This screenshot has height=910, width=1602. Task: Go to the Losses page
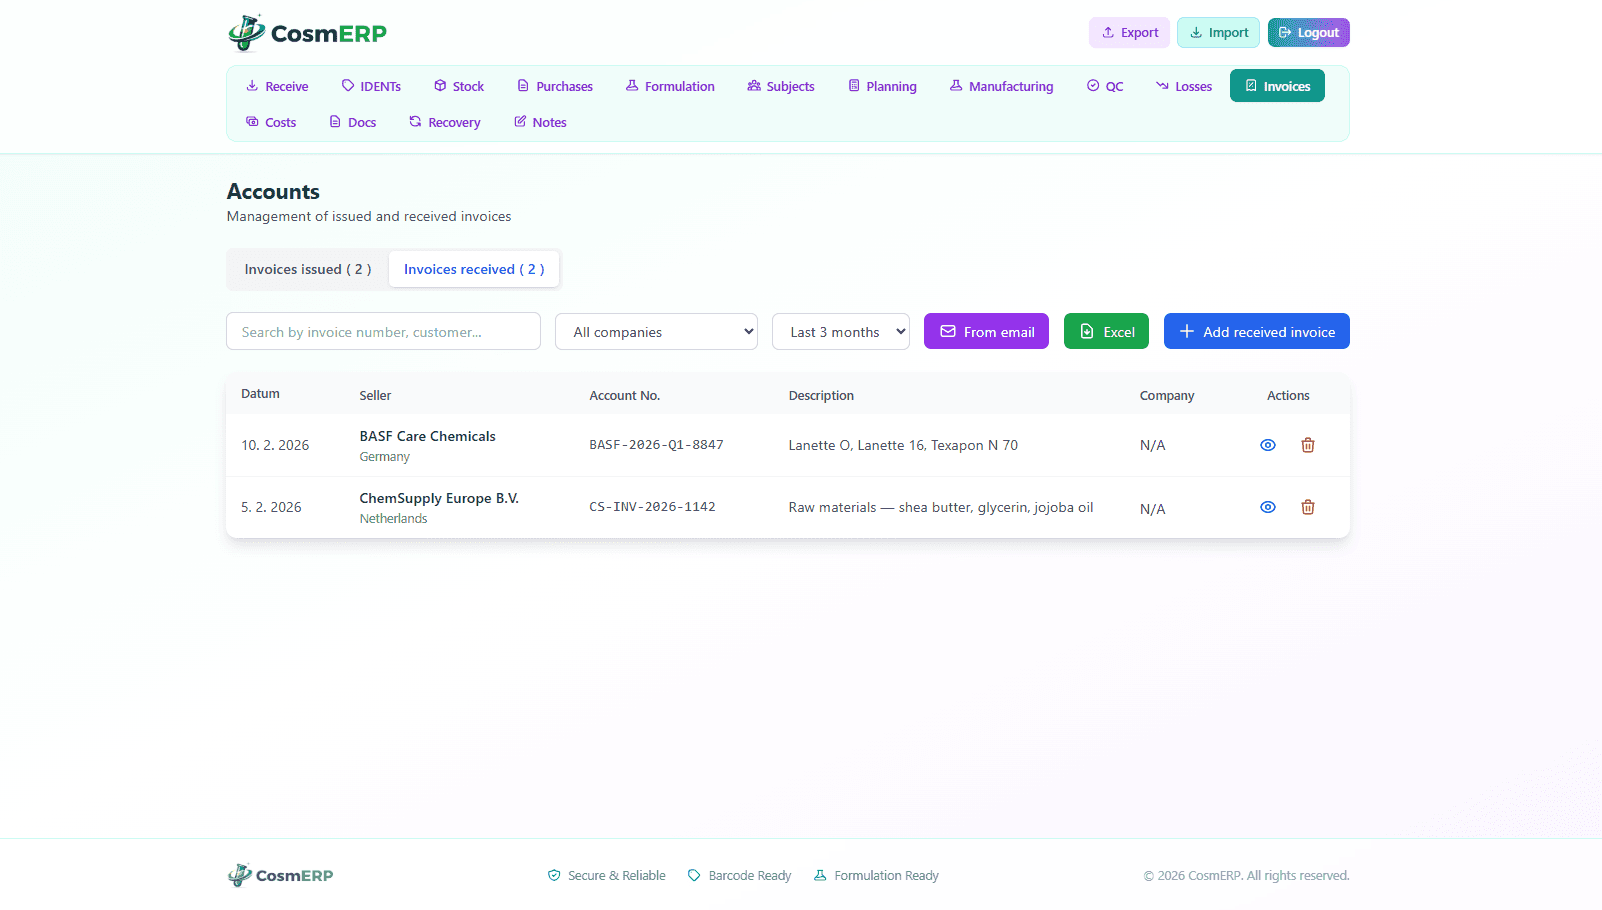tap(1184, 86)
